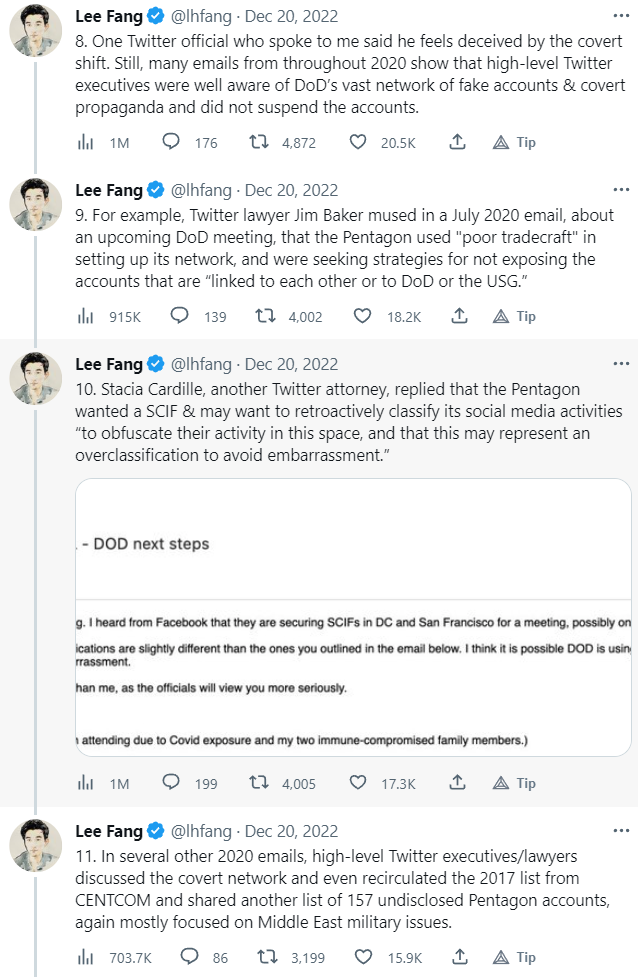Open more options on tweet 8
This screenshot has height=977, width=638.
pos(620,17)
